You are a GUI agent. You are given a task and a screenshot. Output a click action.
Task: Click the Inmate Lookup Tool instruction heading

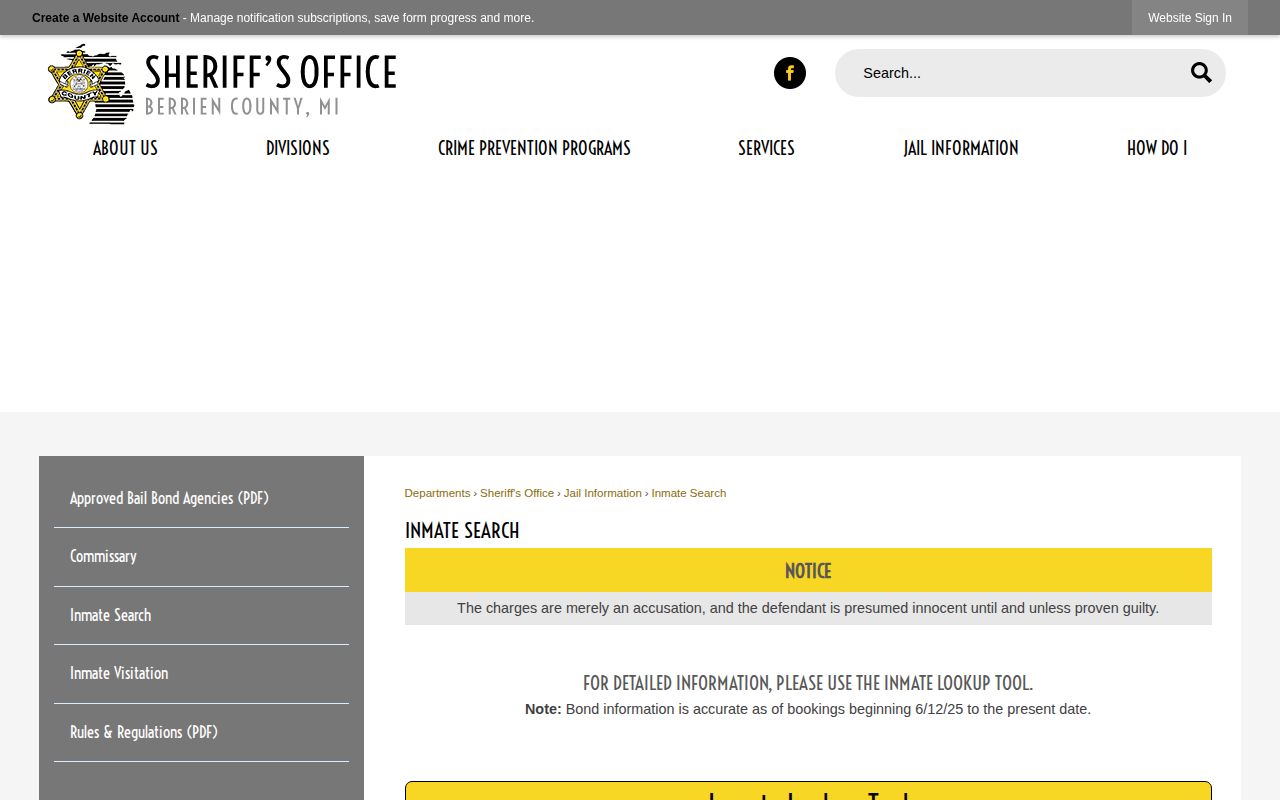808,683
